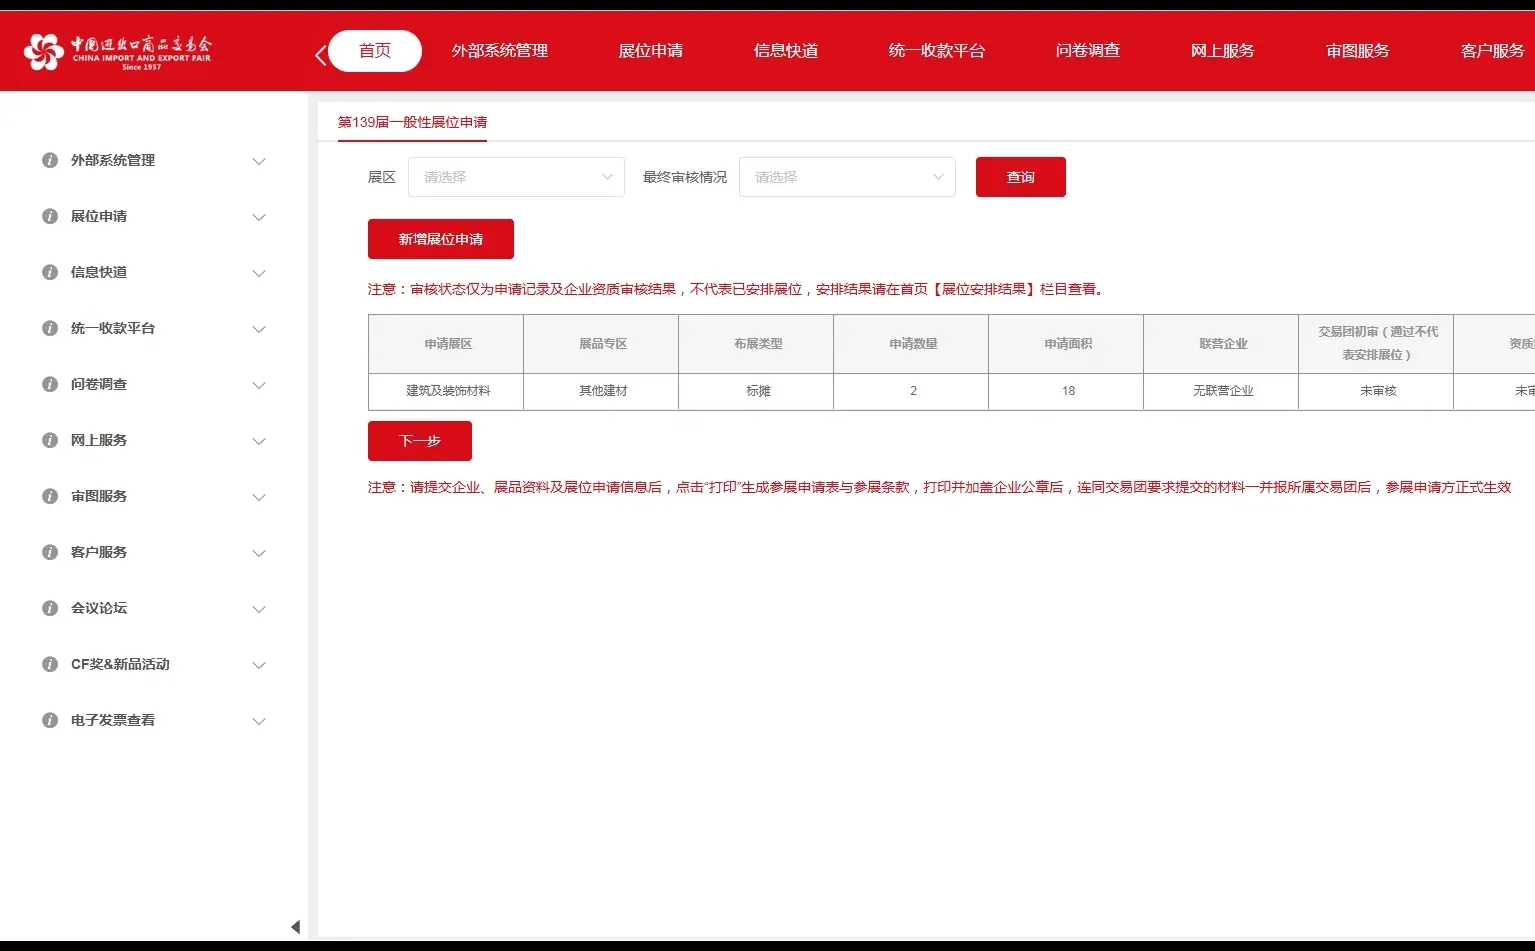This screenshot has height=951, width=1535.
Task: Open the 最终审核情况 dropdown
Action: [846, 177]
